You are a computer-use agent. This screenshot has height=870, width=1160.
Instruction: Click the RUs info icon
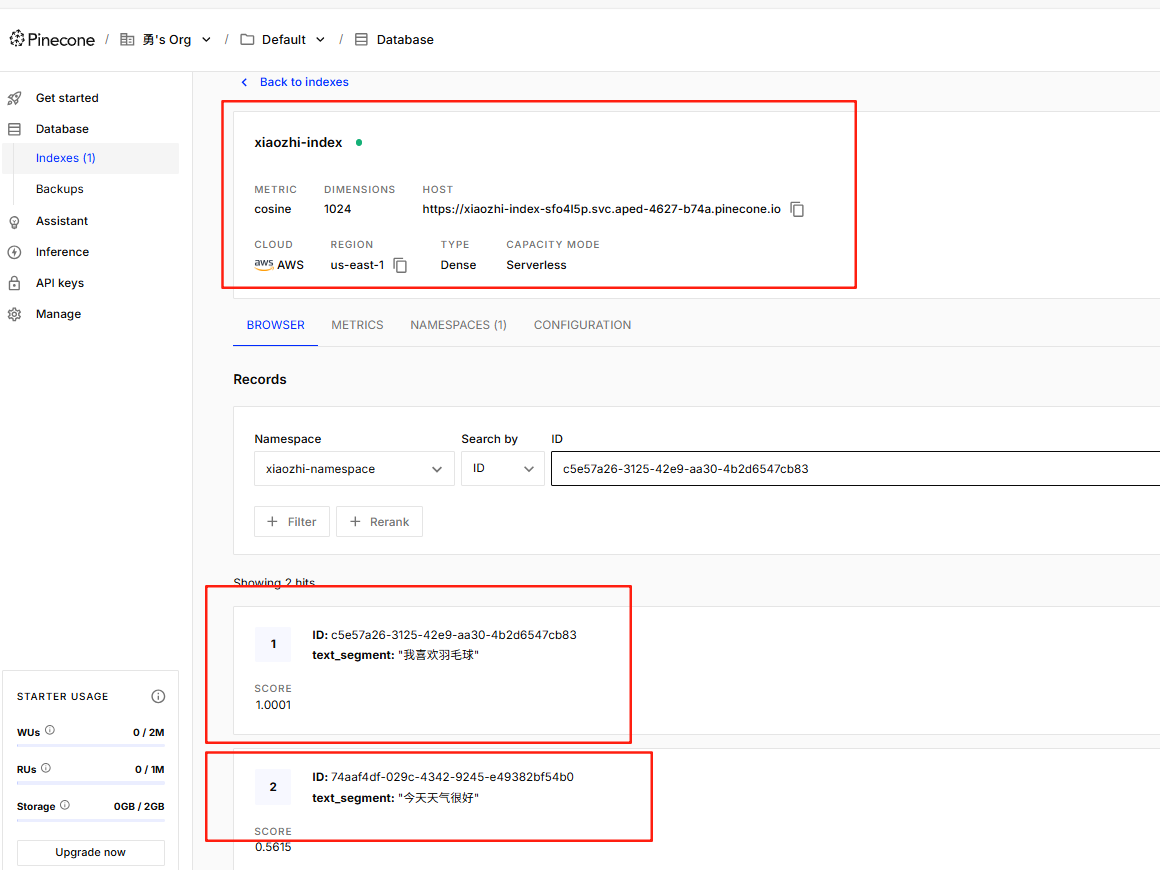point(46,768)
